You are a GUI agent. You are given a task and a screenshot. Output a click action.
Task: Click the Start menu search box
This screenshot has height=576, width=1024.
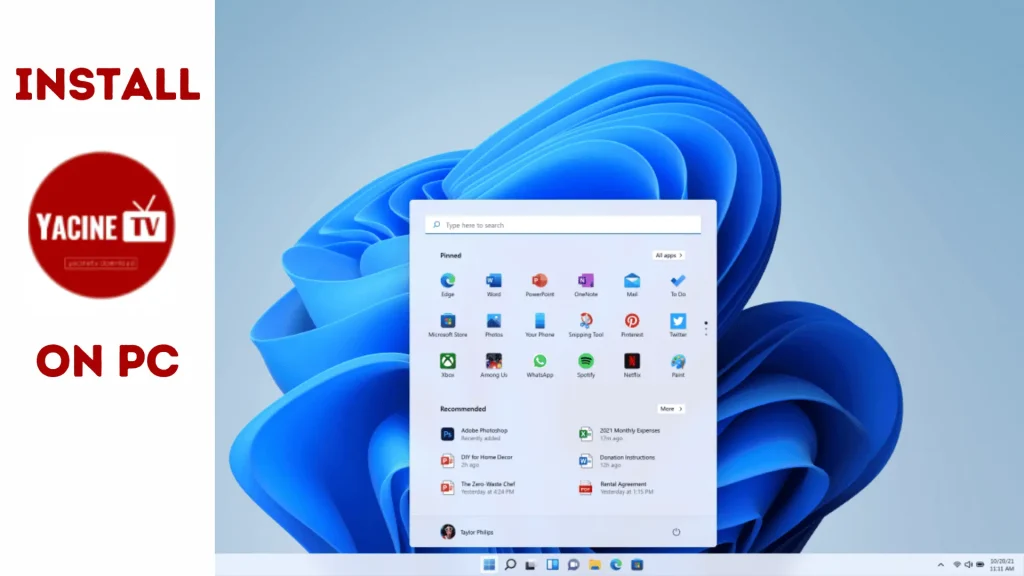(563, 225)
